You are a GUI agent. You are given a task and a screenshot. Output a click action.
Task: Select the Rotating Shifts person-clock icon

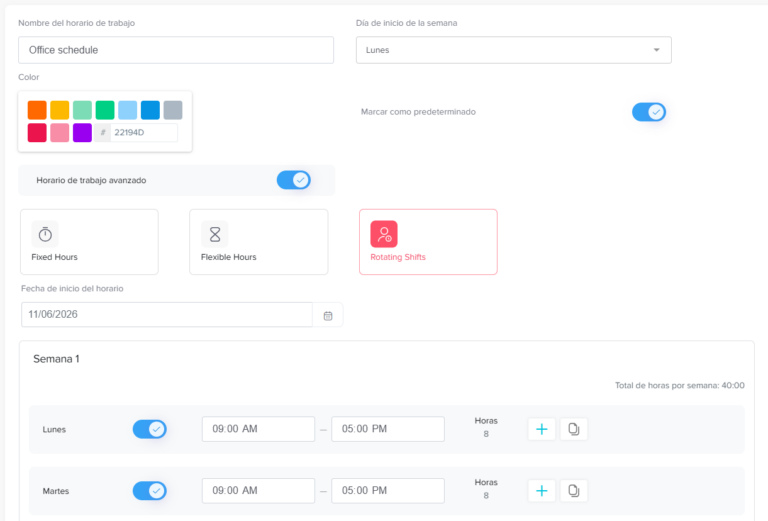(384, 235)
